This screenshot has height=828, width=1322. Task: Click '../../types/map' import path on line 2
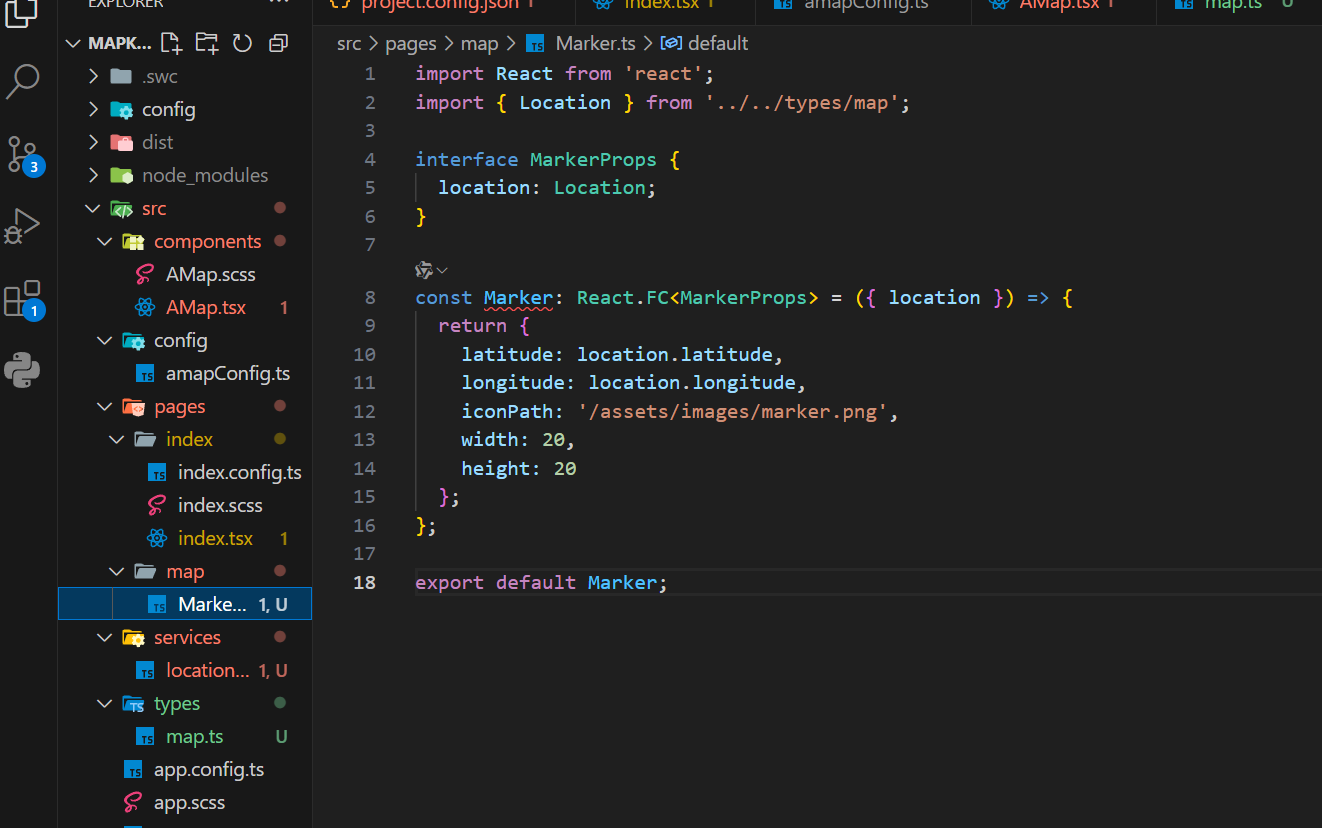point(801,103)
